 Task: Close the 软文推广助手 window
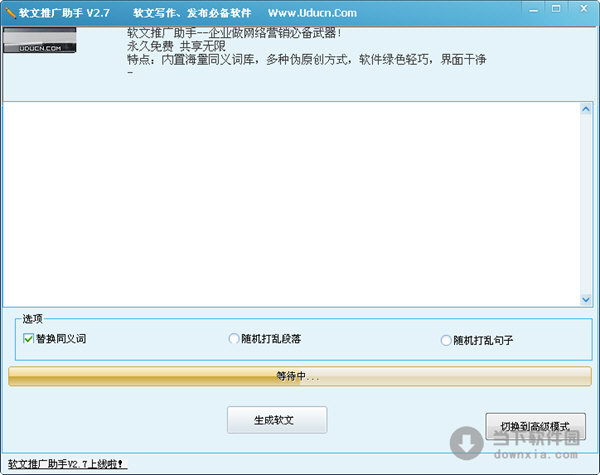(584, 9)
